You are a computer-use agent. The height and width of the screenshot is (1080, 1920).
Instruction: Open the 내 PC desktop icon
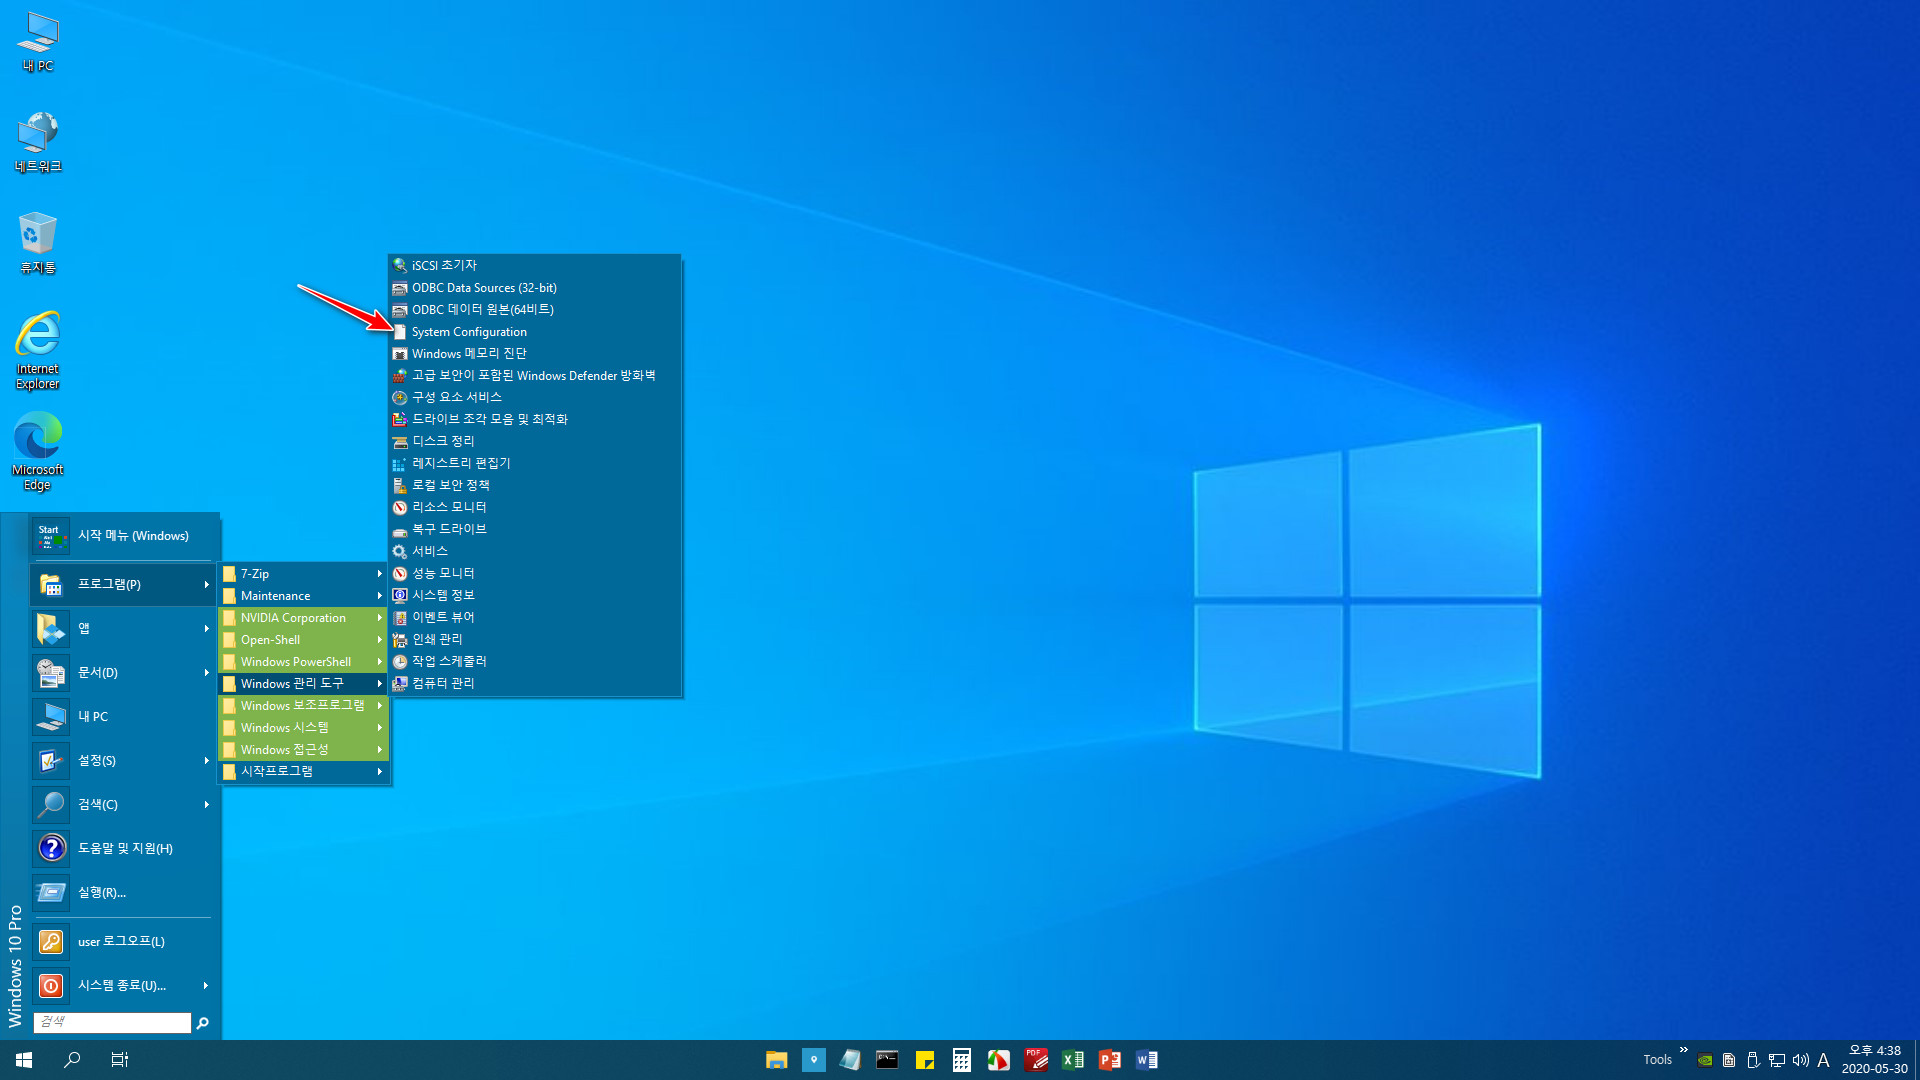[x=38, y=42]
